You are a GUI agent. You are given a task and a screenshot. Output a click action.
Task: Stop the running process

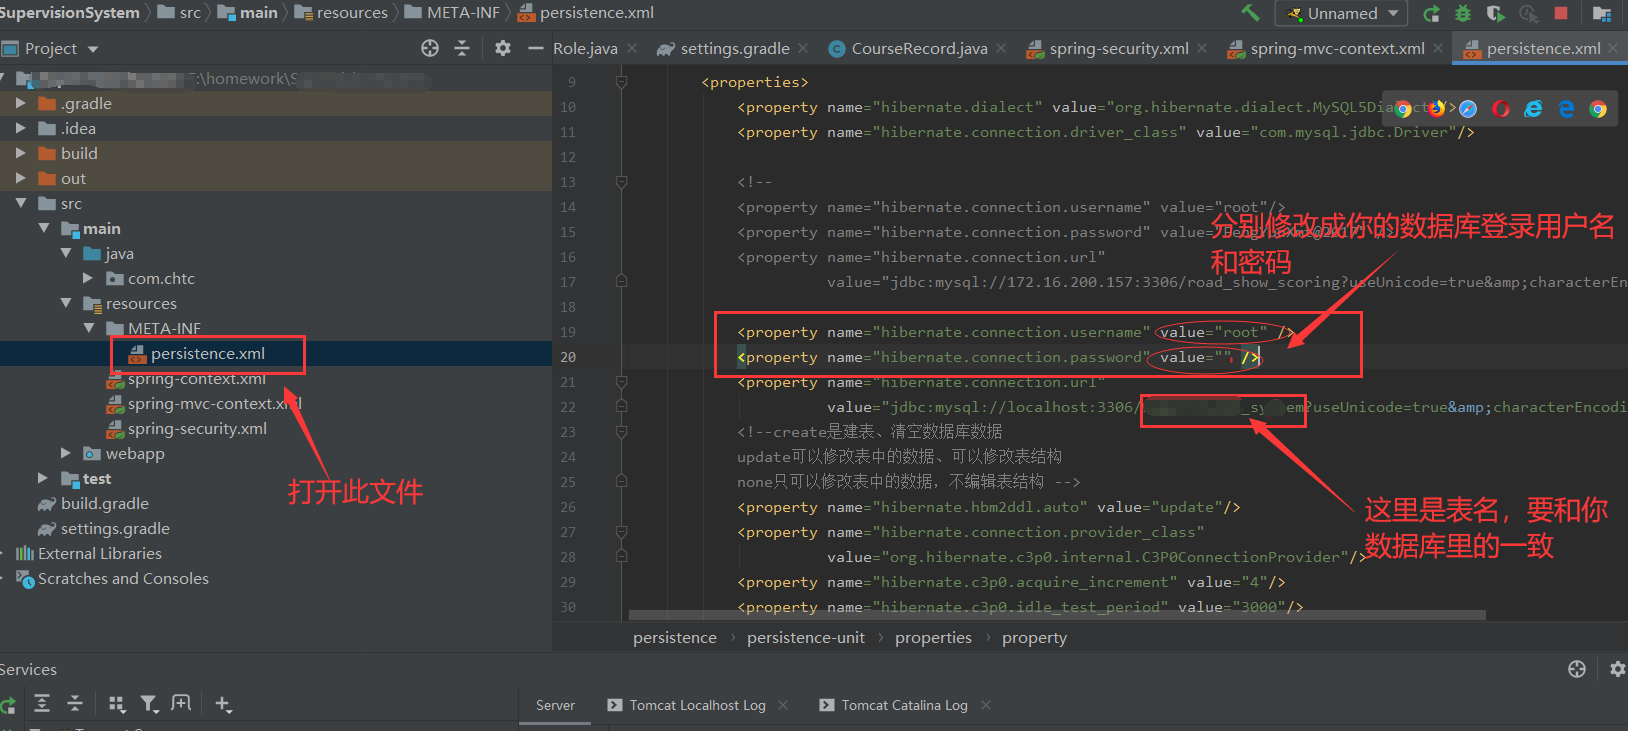pos(1560,13)
